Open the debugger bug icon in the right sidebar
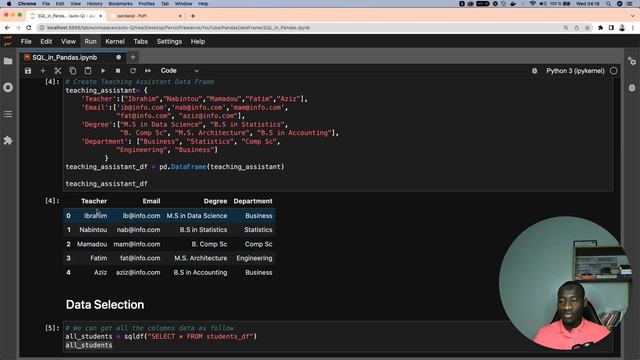 tap(632, 87)
